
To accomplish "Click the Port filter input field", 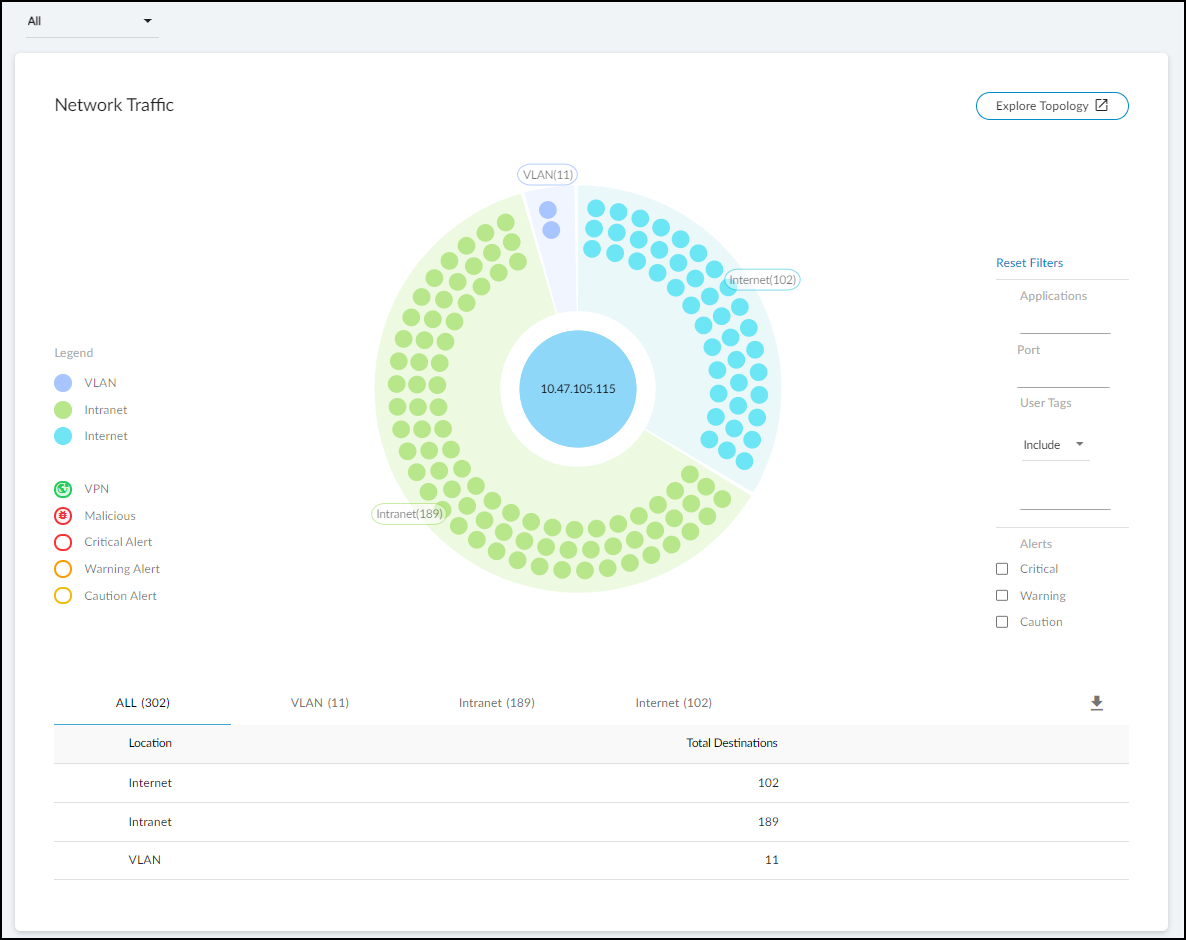I will pos(1063,376).
